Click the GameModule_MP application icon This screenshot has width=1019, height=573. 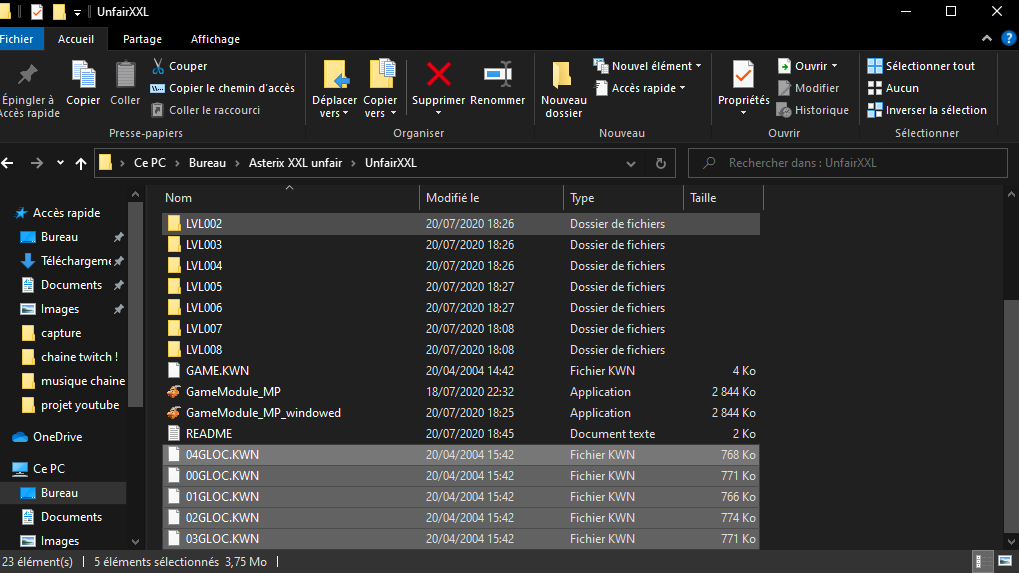pyautogui.click(x=174, y=392)
